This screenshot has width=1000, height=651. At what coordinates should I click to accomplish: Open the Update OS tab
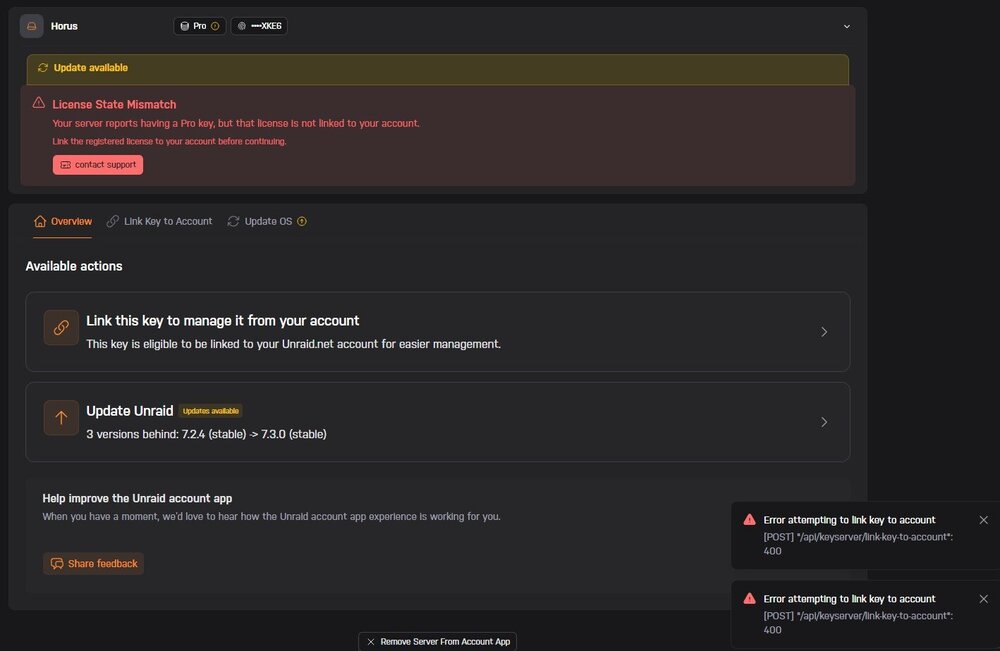coord(267,221)
